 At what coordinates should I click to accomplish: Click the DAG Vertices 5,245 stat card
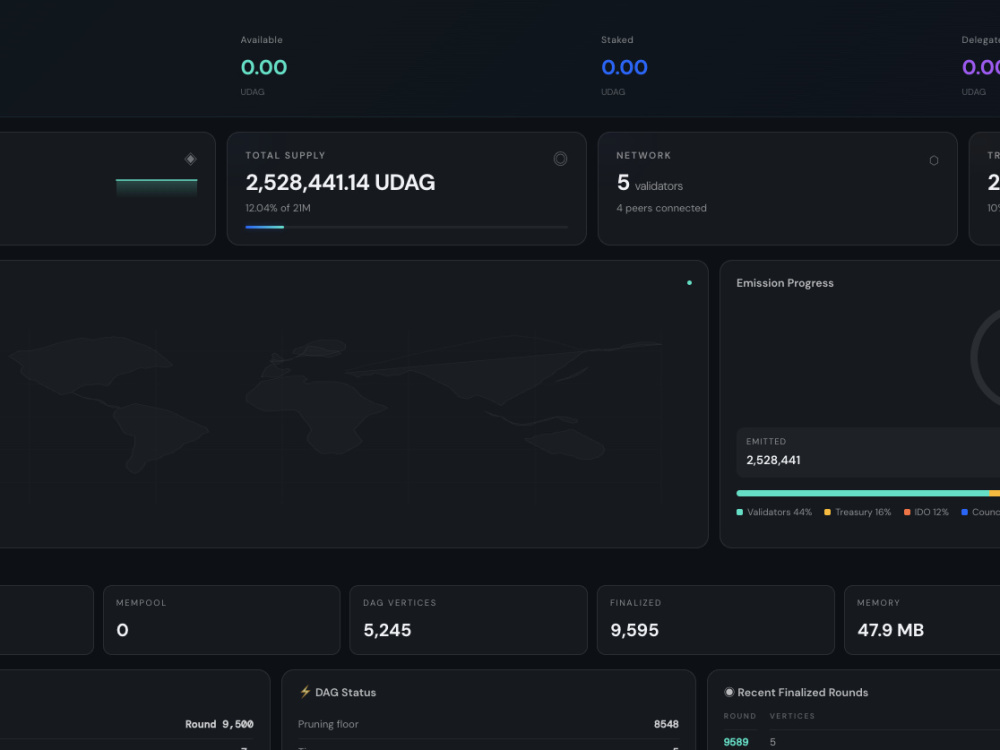(468, 620)
